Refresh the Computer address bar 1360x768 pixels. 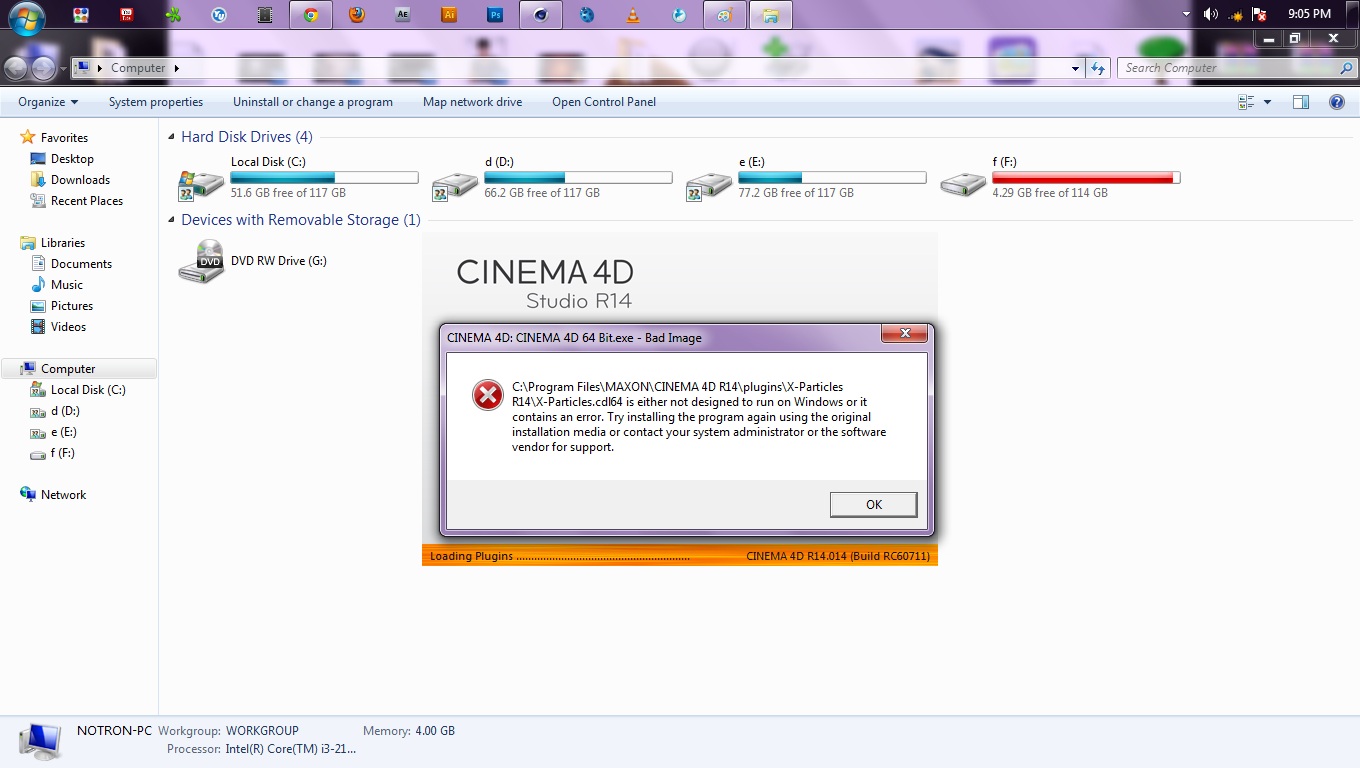(x=1098, y=68)
